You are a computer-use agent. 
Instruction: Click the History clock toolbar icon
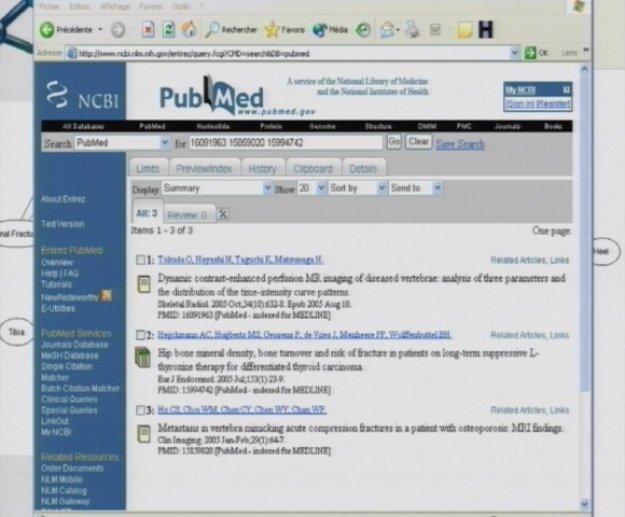pos(363,30)
